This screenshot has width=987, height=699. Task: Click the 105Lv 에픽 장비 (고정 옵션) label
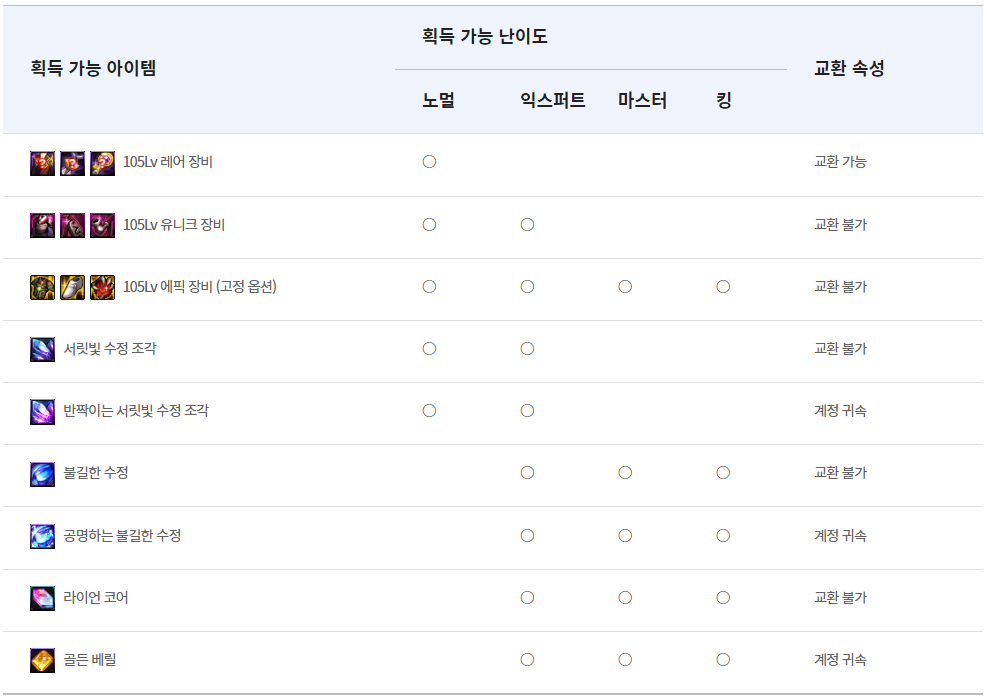200,287
